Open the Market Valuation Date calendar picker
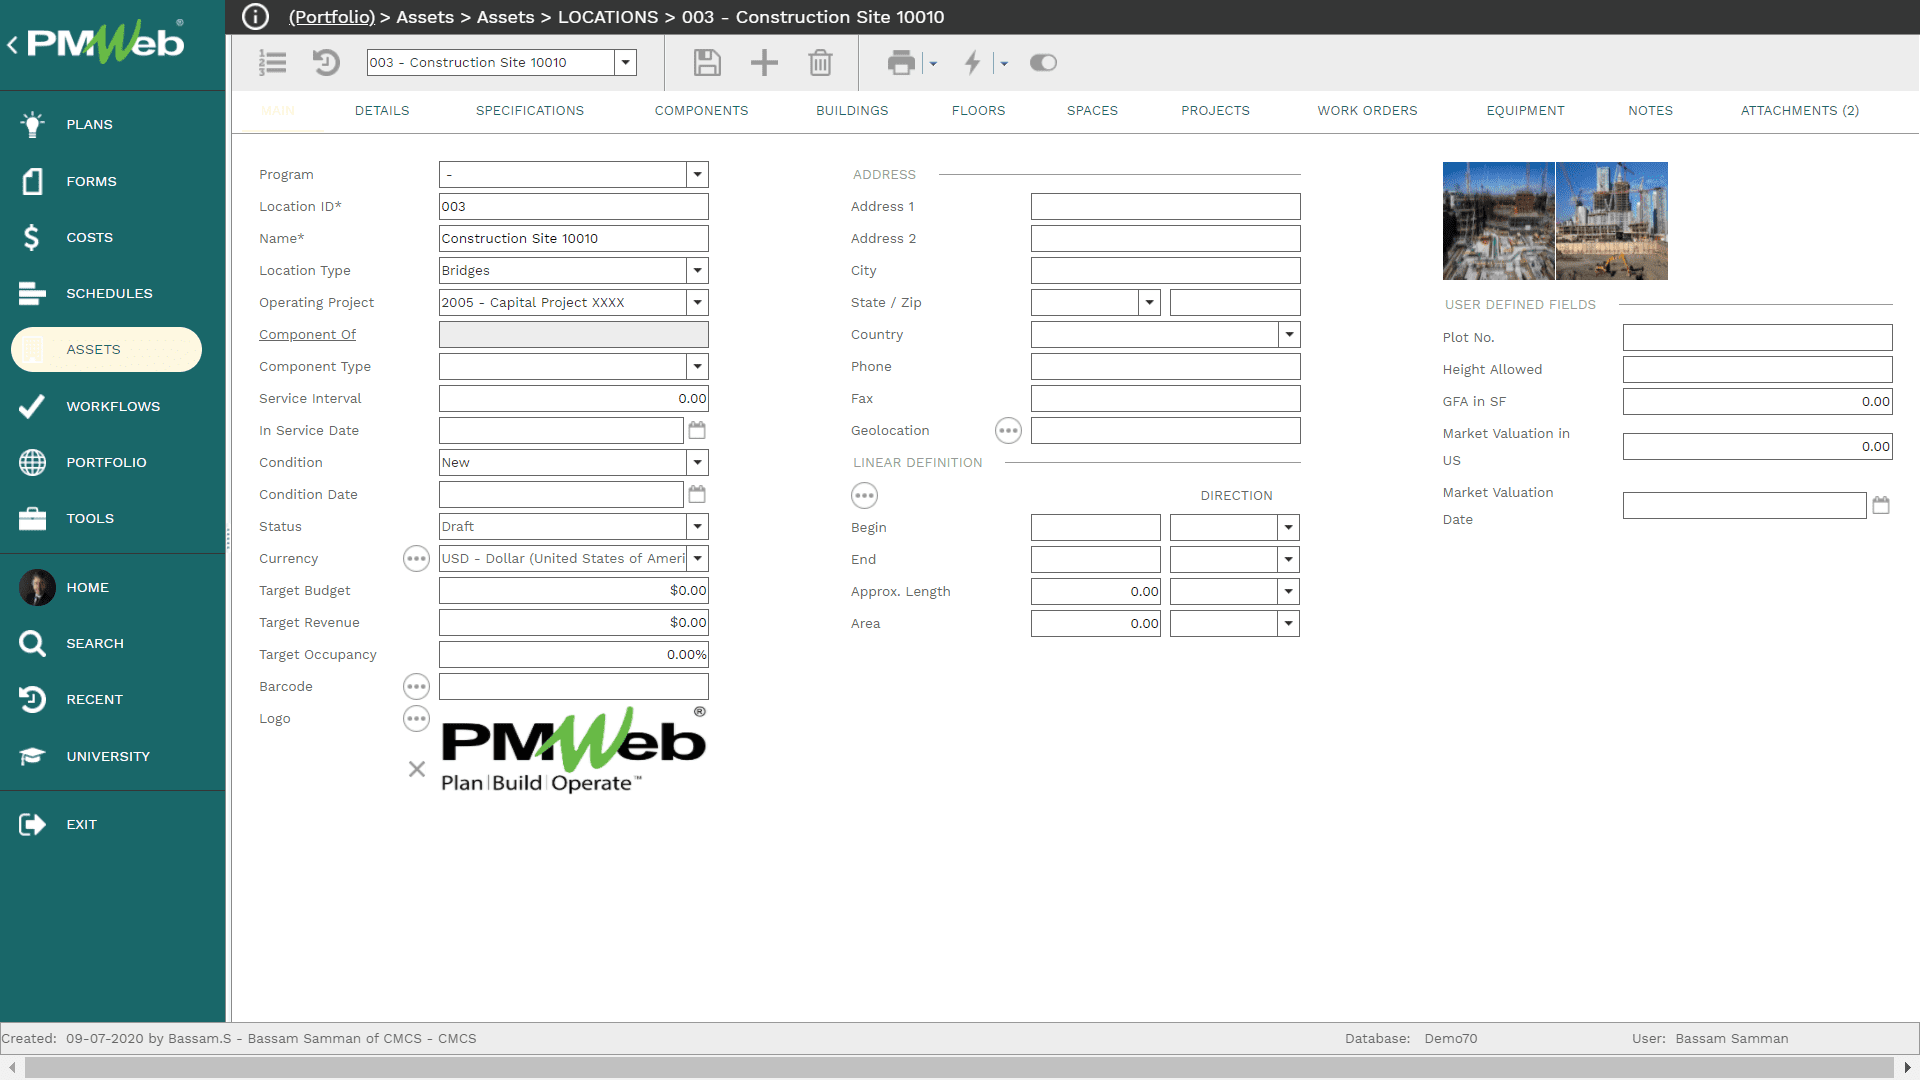 pyautogui.click(x=1881, y=505)
